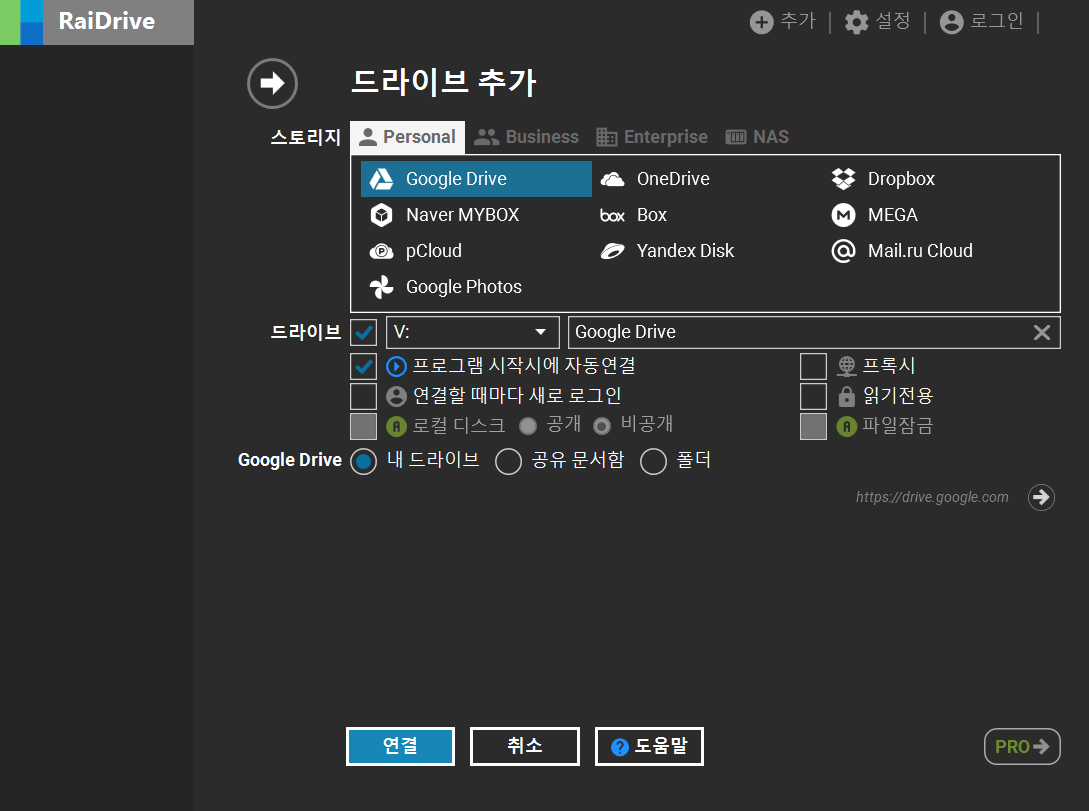Switch to the Business storage tab
The height and width of the screenshot is (811, 1089).
coord(526,137)
